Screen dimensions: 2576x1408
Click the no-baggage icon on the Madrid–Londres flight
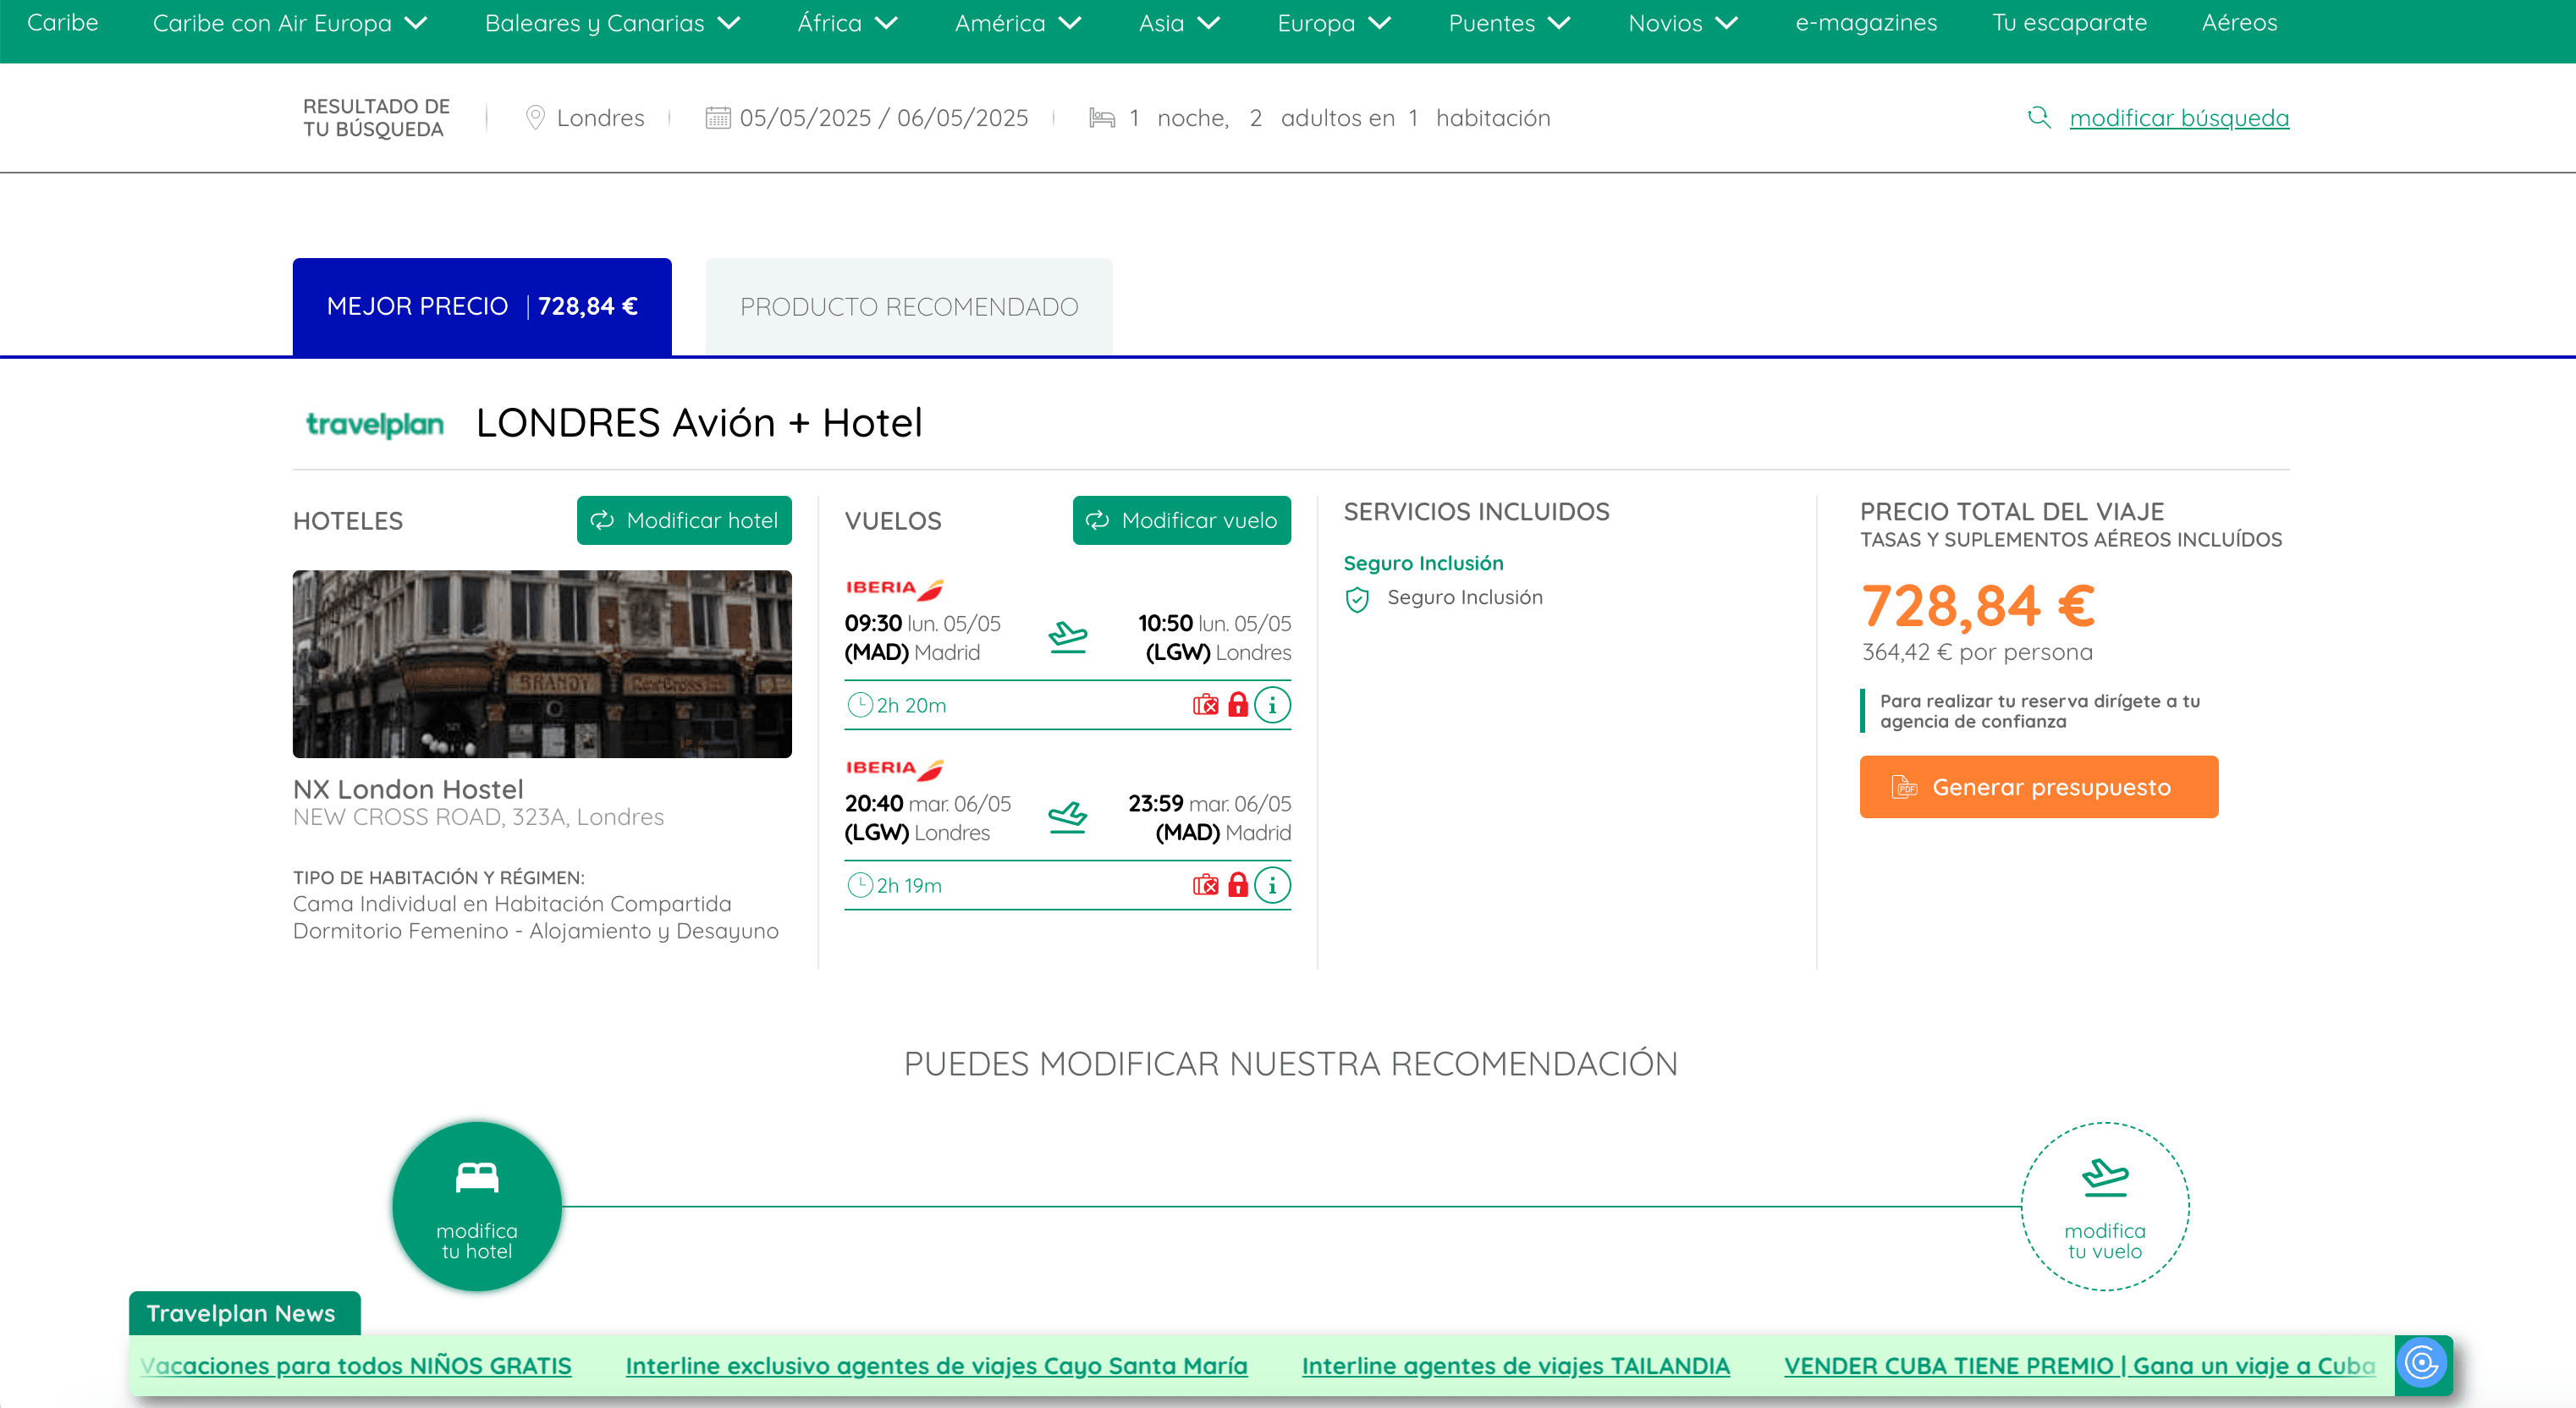pos(1205,705)
